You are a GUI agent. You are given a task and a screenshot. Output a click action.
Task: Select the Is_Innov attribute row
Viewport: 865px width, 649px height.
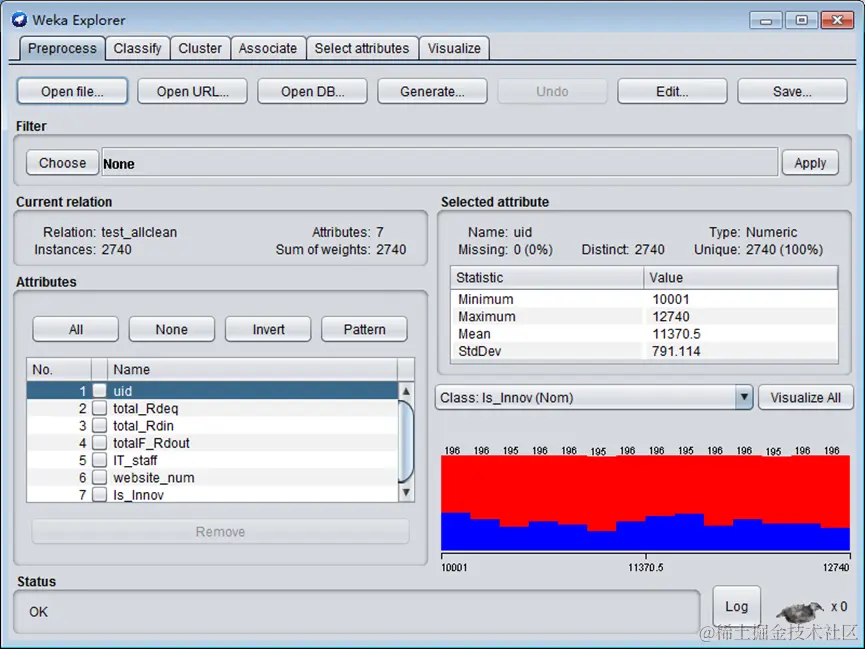[x=212, y=494]
